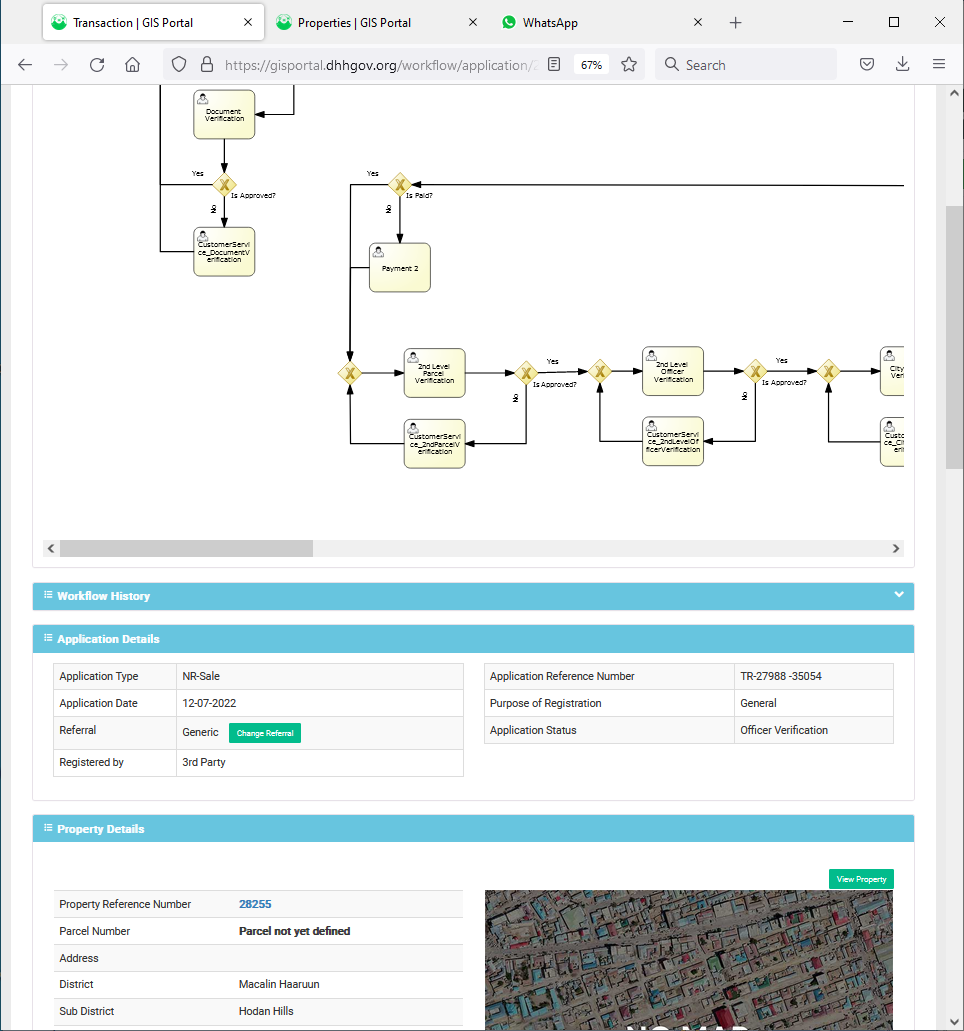Open the browser home page
The width and height of the screenshot is (964, 1031).
coord(132,64)
